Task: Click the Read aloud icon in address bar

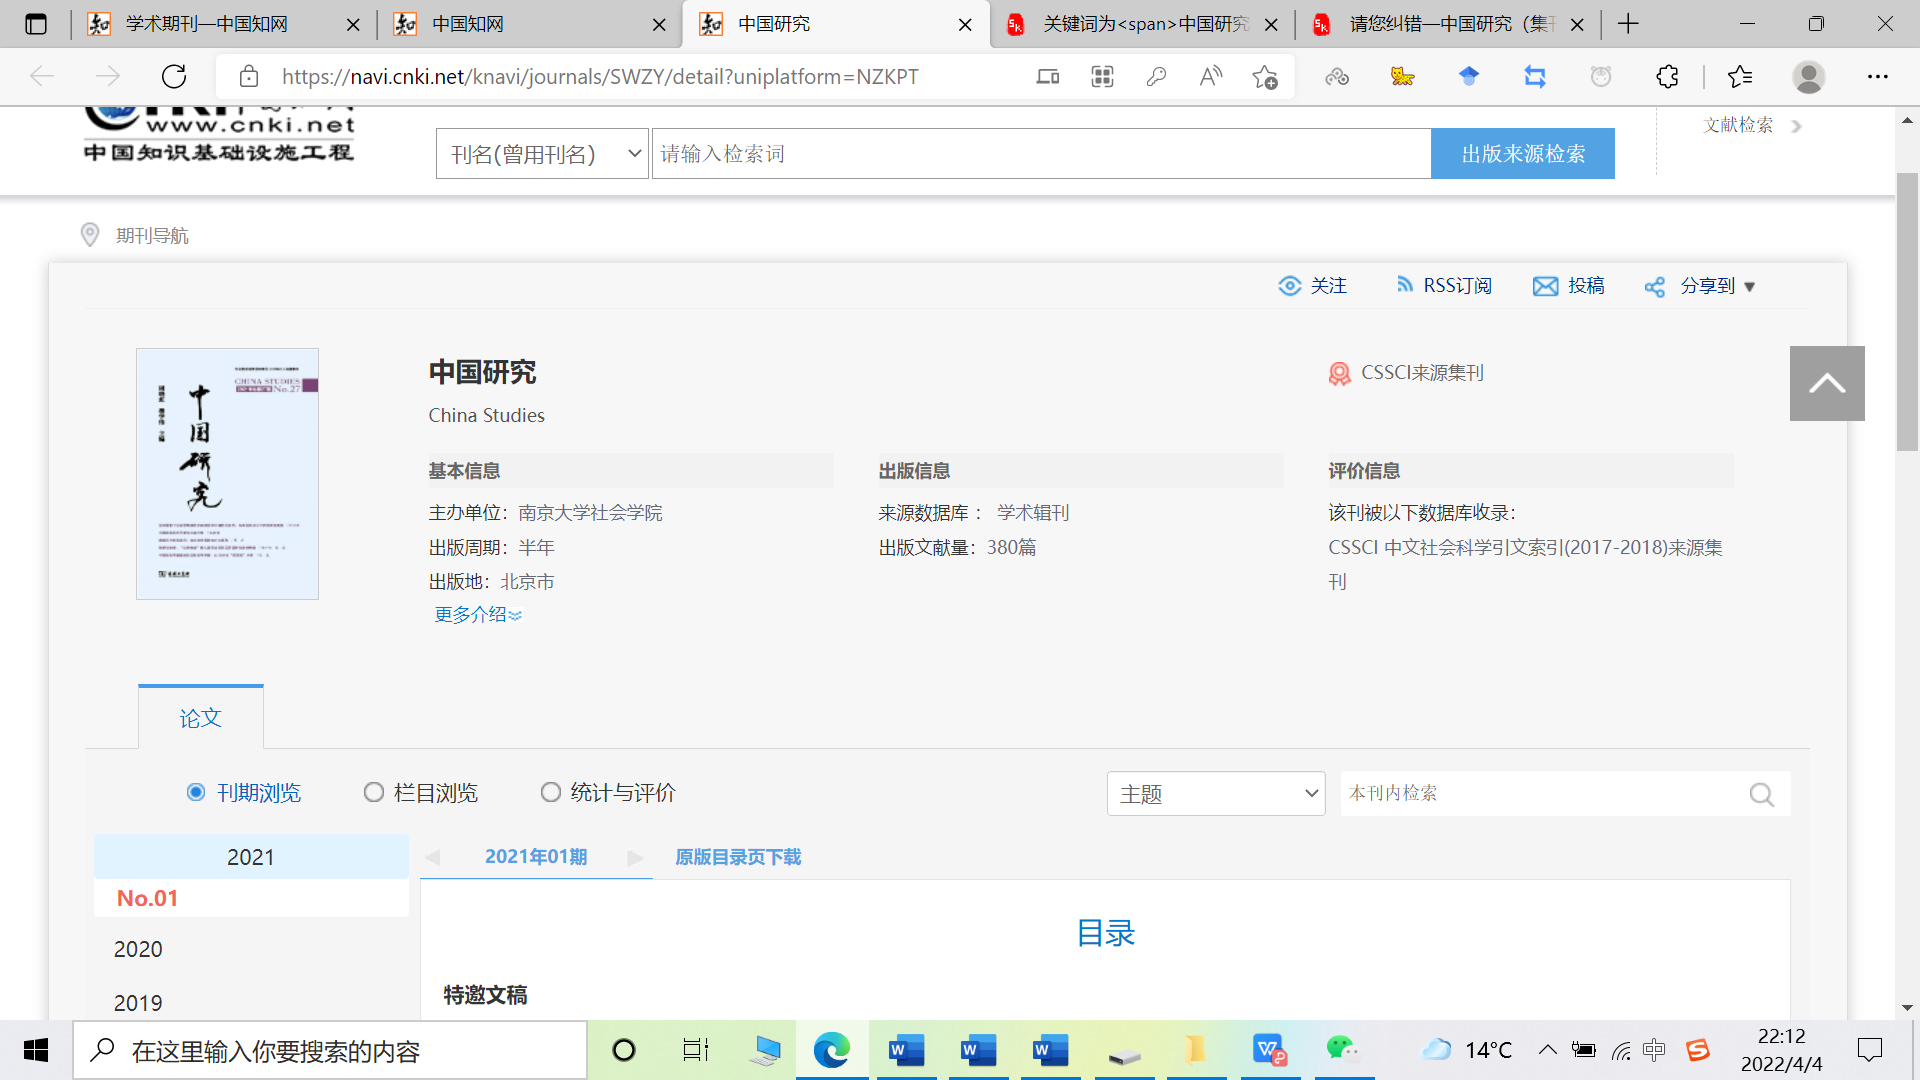Action: (1210, 77)
